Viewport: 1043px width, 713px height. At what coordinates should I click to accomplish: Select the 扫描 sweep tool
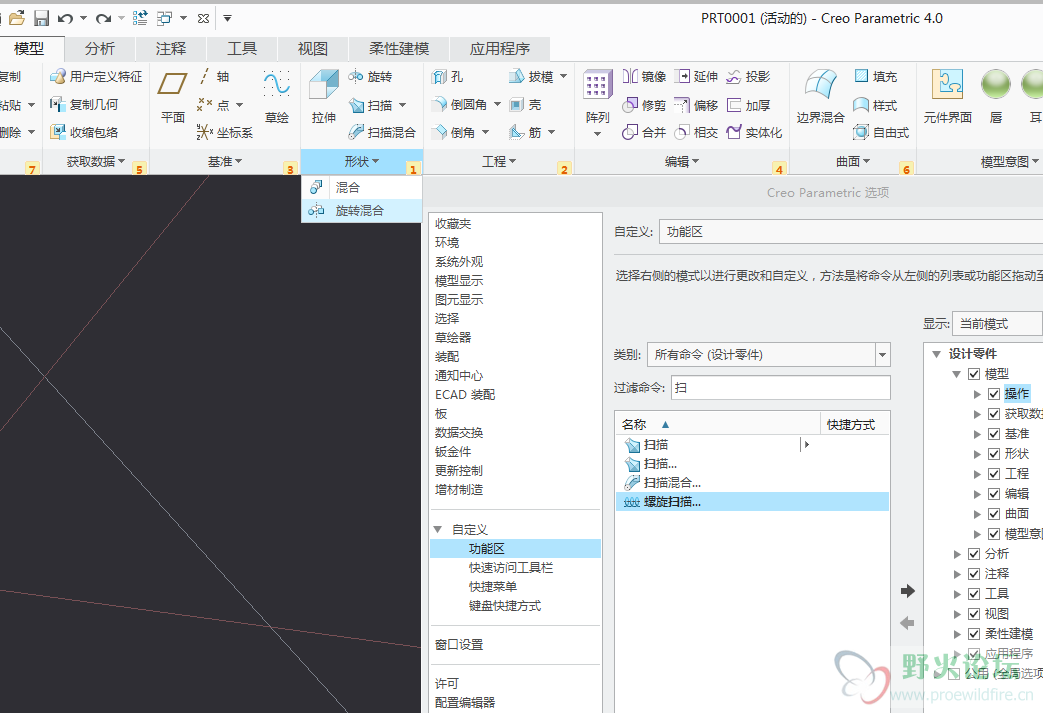coord(371,105)
